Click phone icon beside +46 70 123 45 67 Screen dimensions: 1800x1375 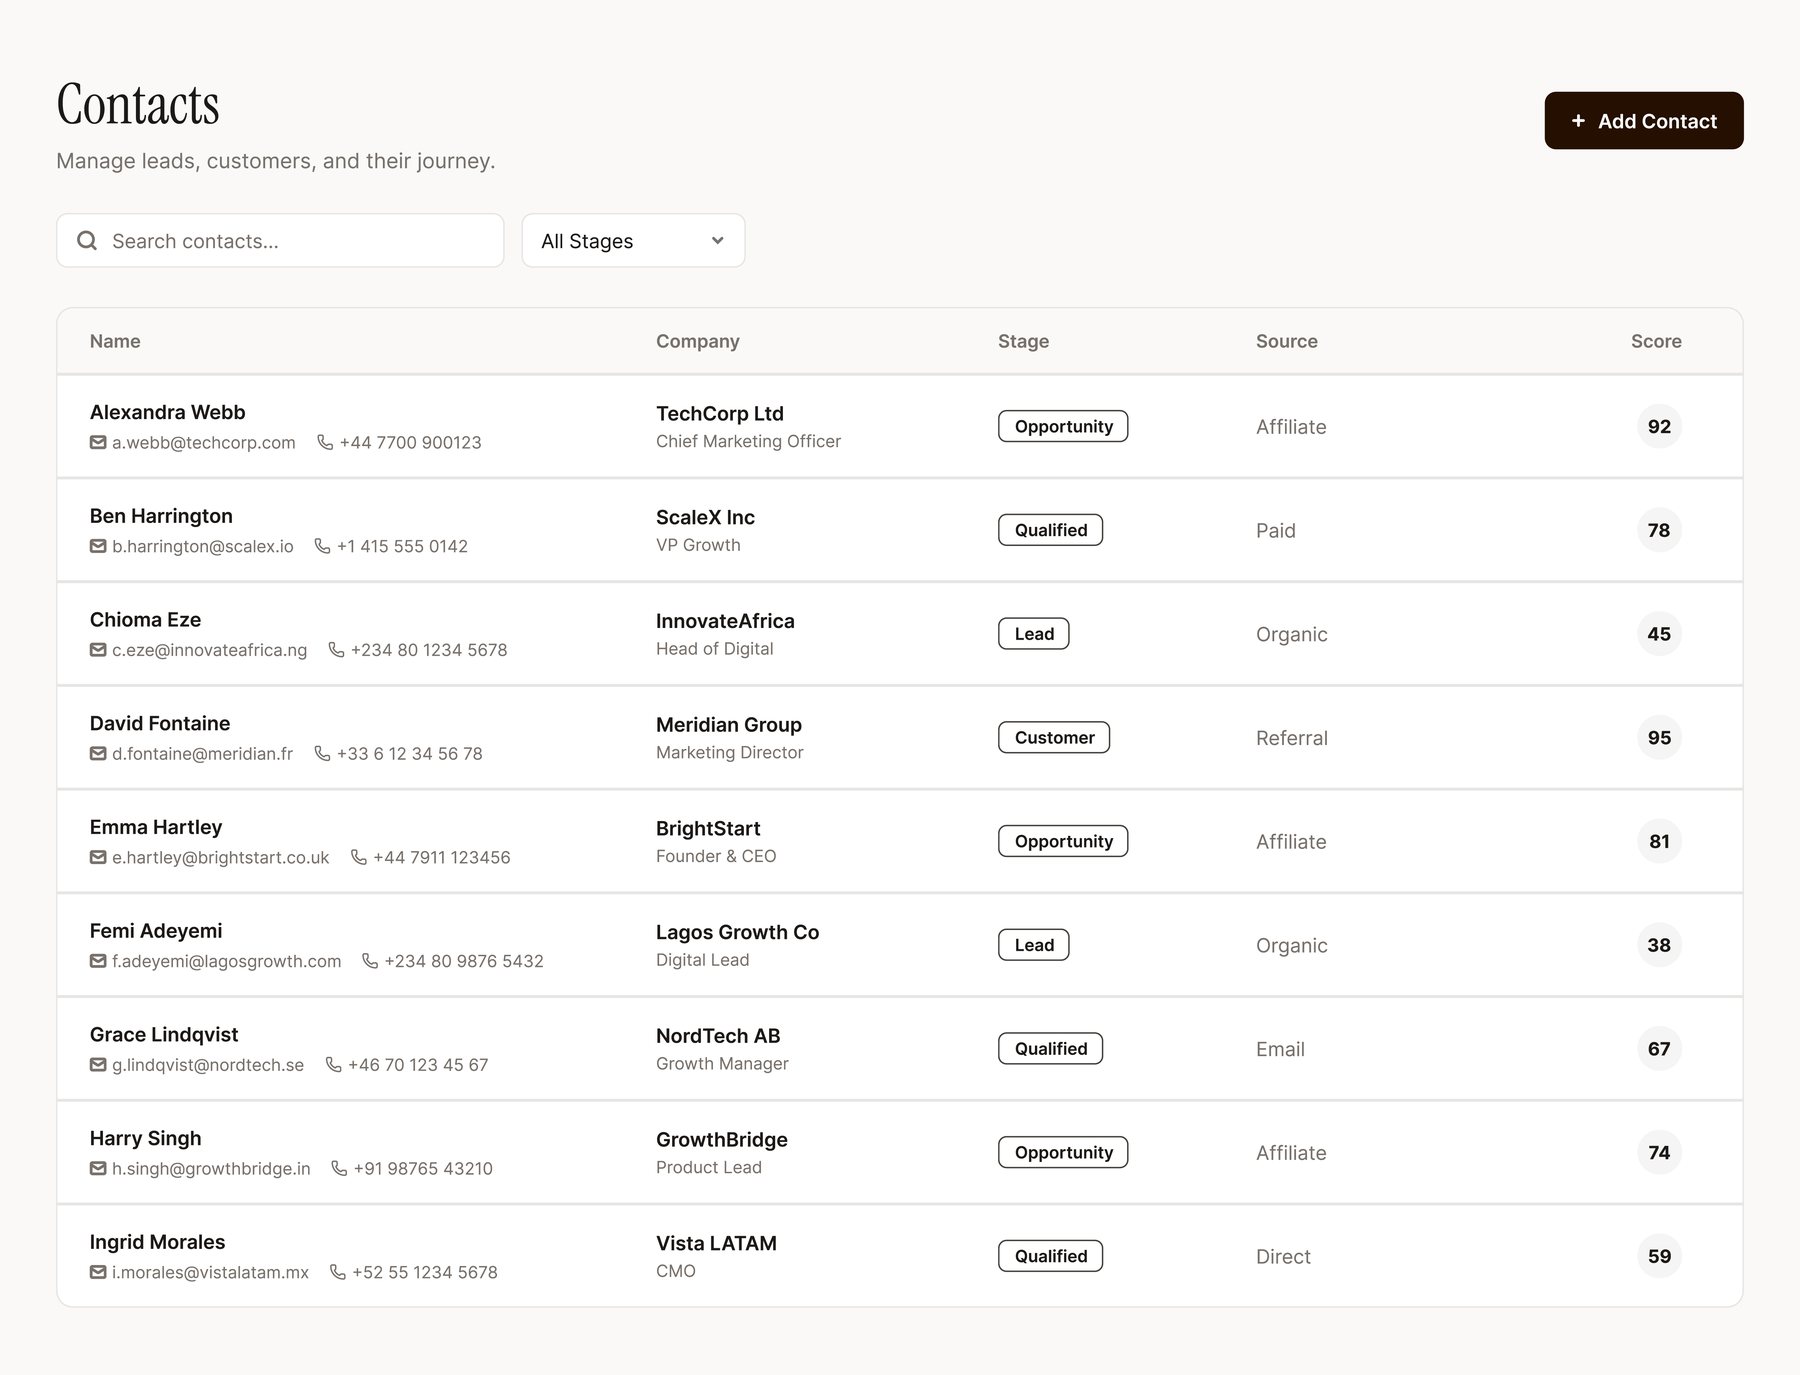click(333, 1065)
